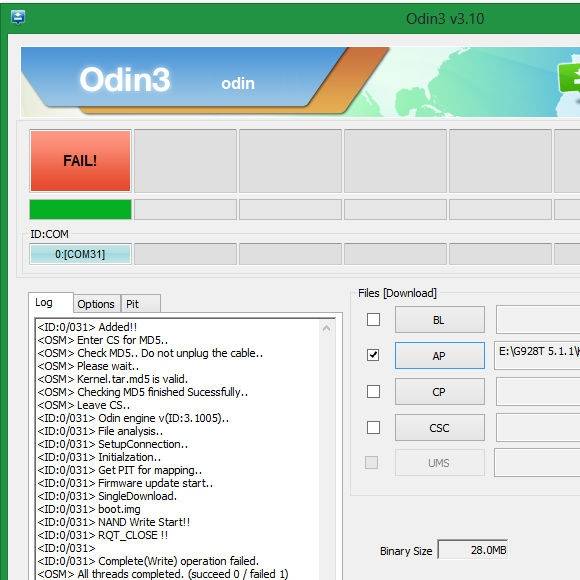Uncheck the AP file checkbox
The height and width of the screenshot is (580, 580).
pyautogui.click(x=373, y=355)
